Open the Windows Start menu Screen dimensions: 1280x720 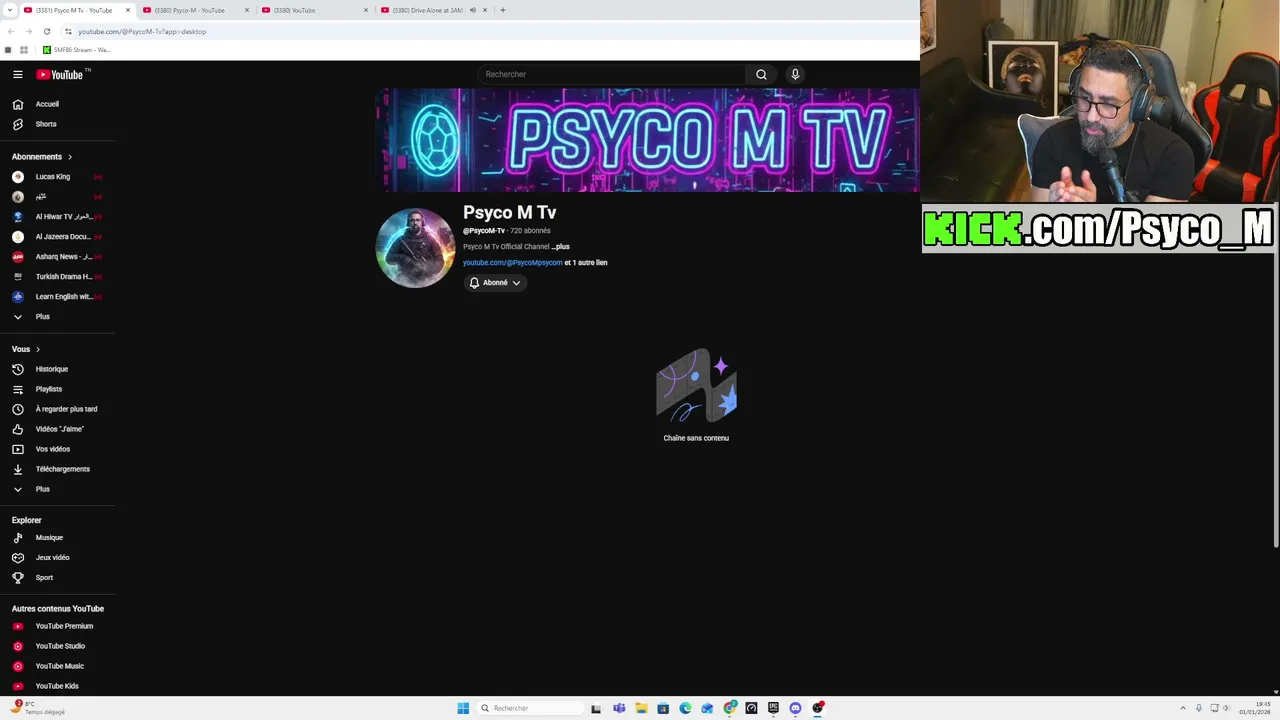(x=463, y=708)
